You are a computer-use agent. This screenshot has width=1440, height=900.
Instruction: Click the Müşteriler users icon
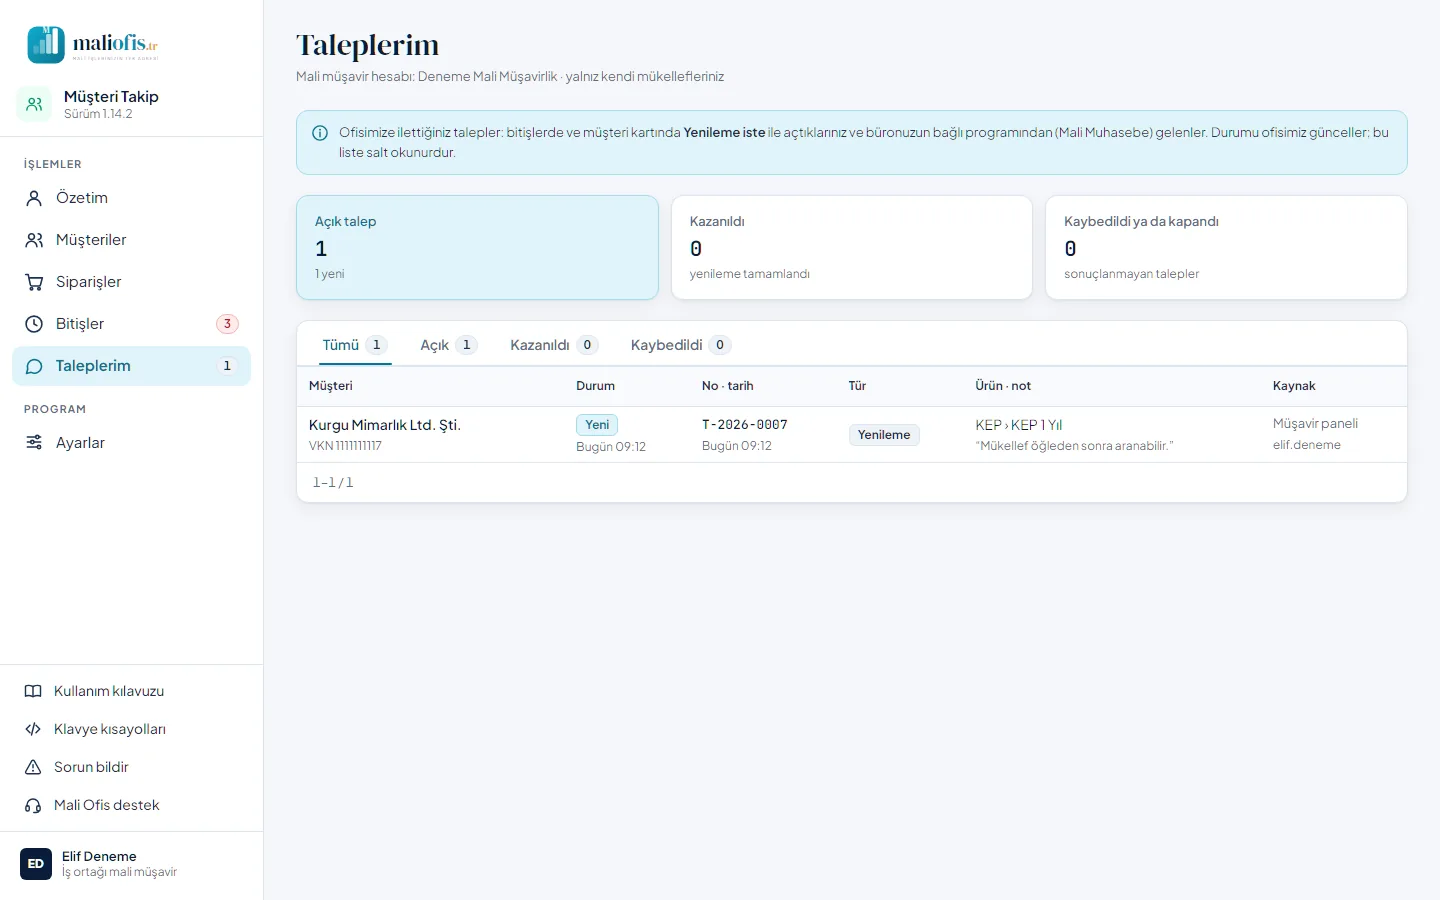(x=34, y=240)
